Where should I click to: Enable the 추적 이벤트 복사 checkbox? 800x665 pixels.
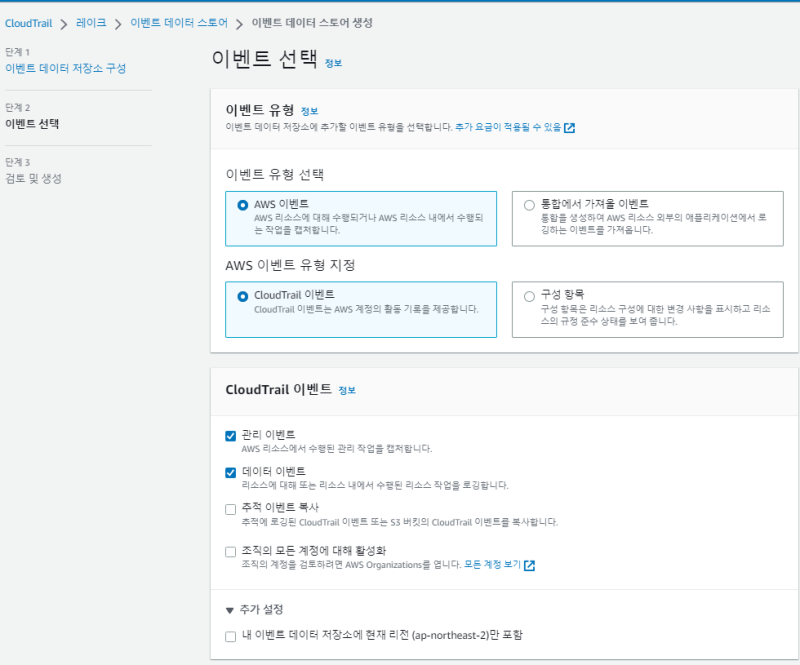[x=231, y=509]
